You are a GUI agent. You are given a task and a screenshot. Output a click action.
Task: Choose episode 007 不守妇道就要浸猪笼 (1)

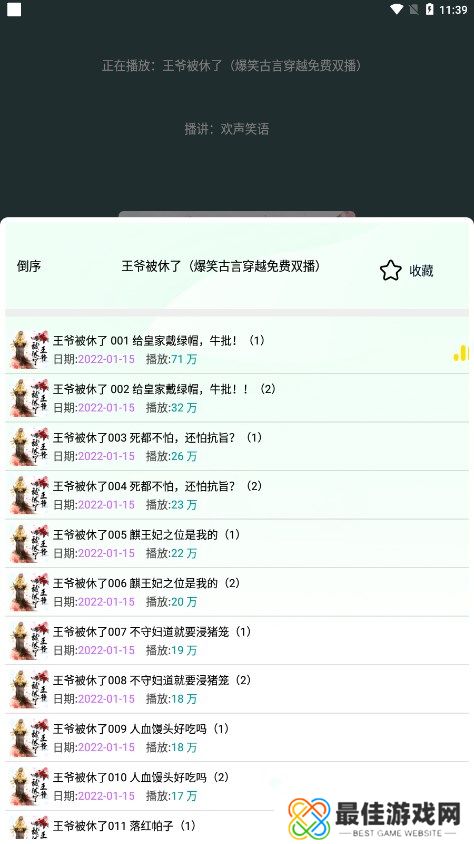[x=237, y=641]
